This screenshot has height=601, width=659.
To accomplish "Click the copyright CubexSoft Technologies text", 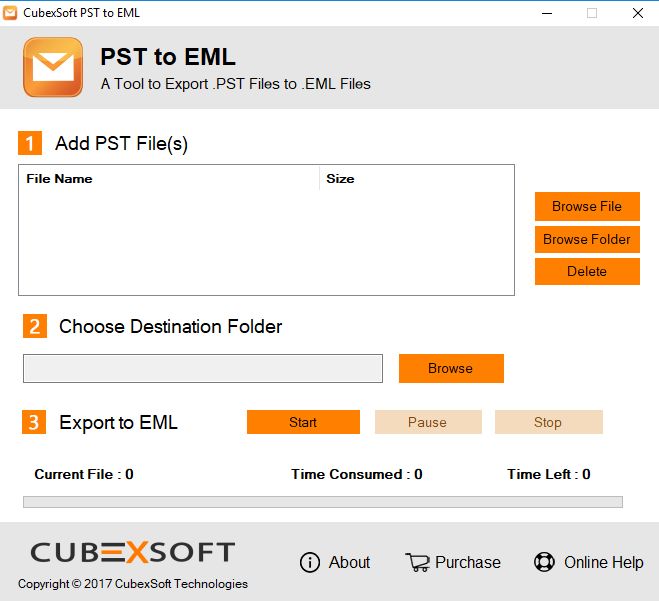I will tap(133, 584).
